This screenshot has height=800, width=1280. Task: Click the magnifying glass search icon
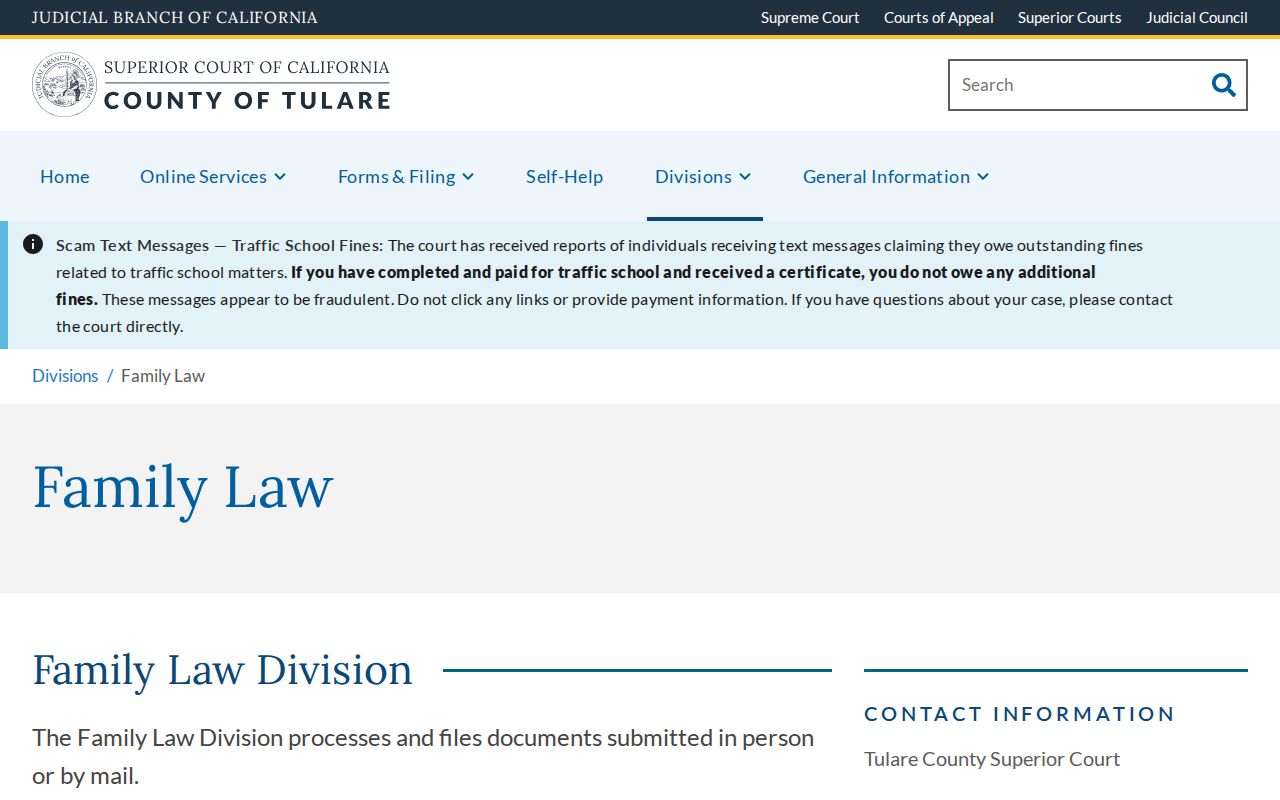[x=1223, y=85]
